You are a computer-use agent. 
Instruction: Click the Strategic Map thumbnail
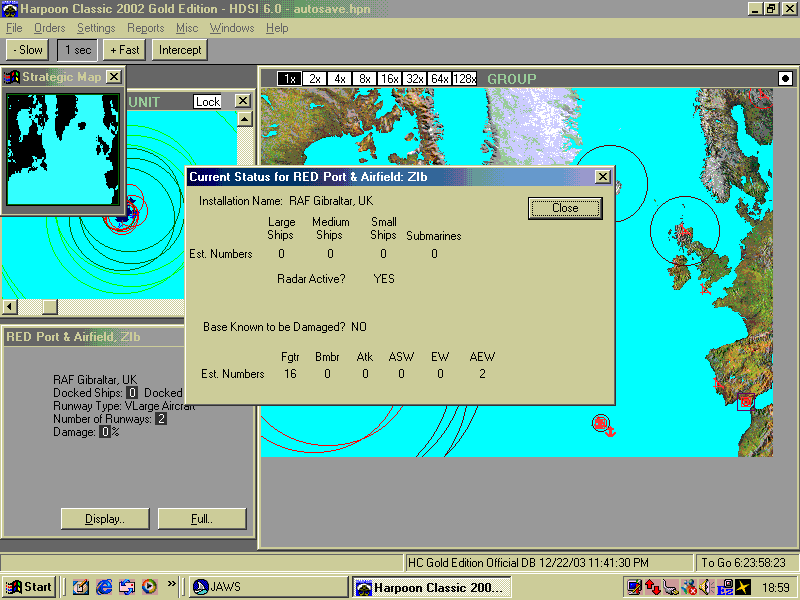click(63, 149)
